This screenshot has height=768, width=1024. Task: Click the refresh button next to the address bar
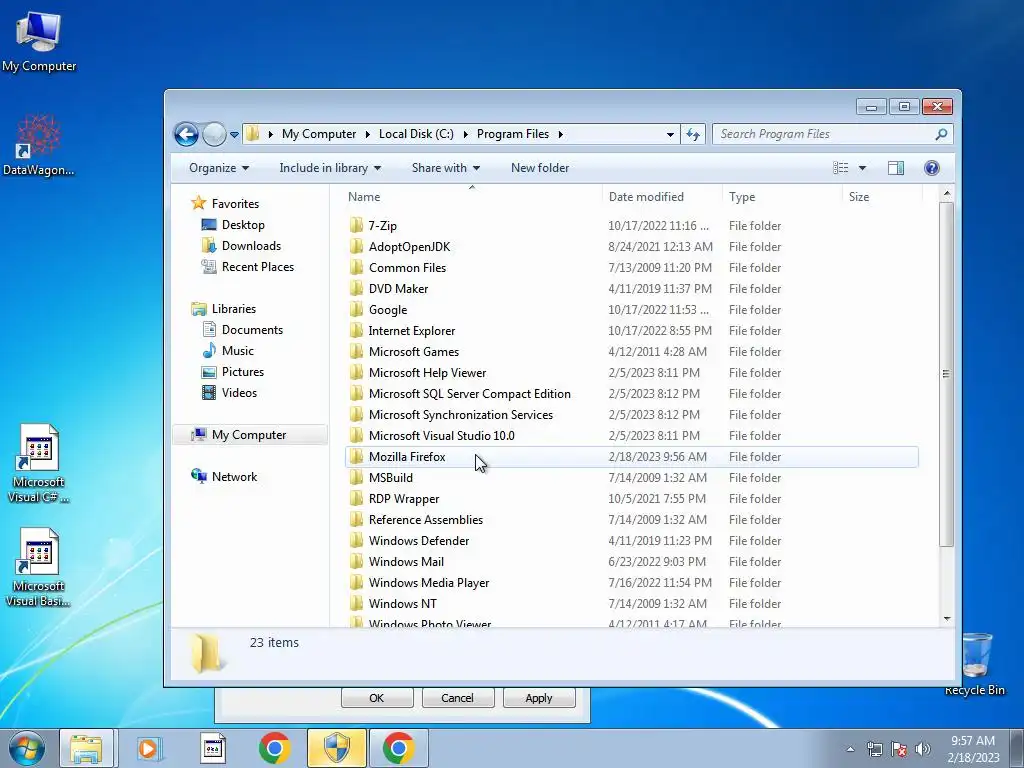tap(693, 135)
